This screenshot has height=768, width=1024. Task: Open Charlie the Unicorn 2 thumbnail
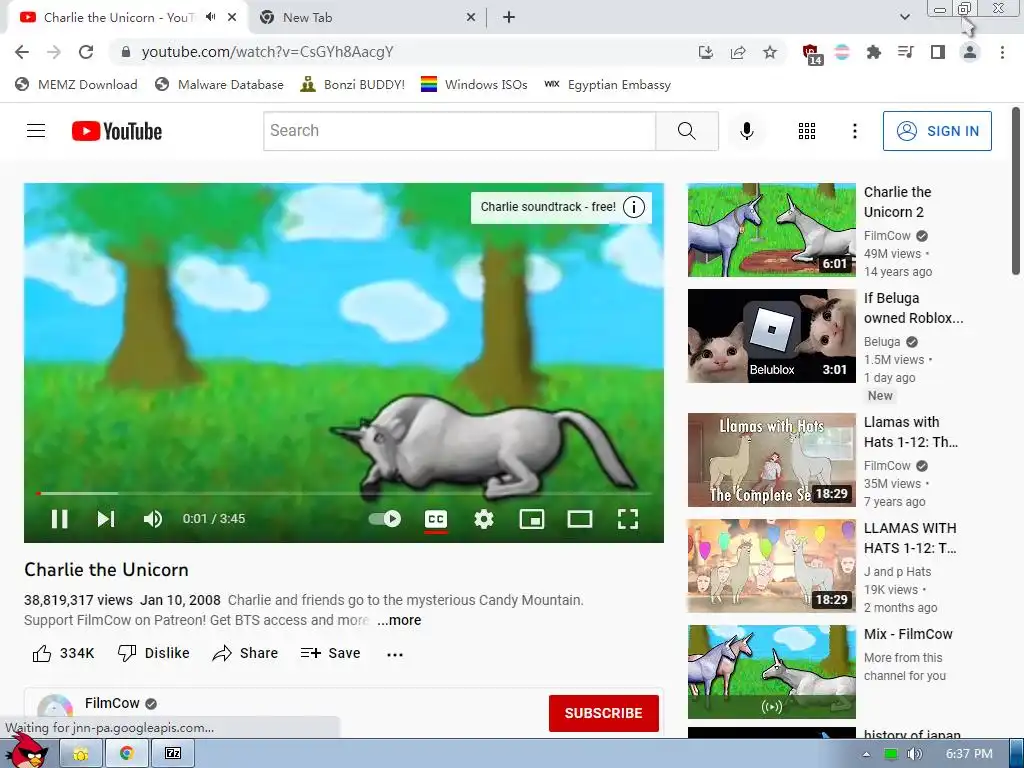pos(771,230)
